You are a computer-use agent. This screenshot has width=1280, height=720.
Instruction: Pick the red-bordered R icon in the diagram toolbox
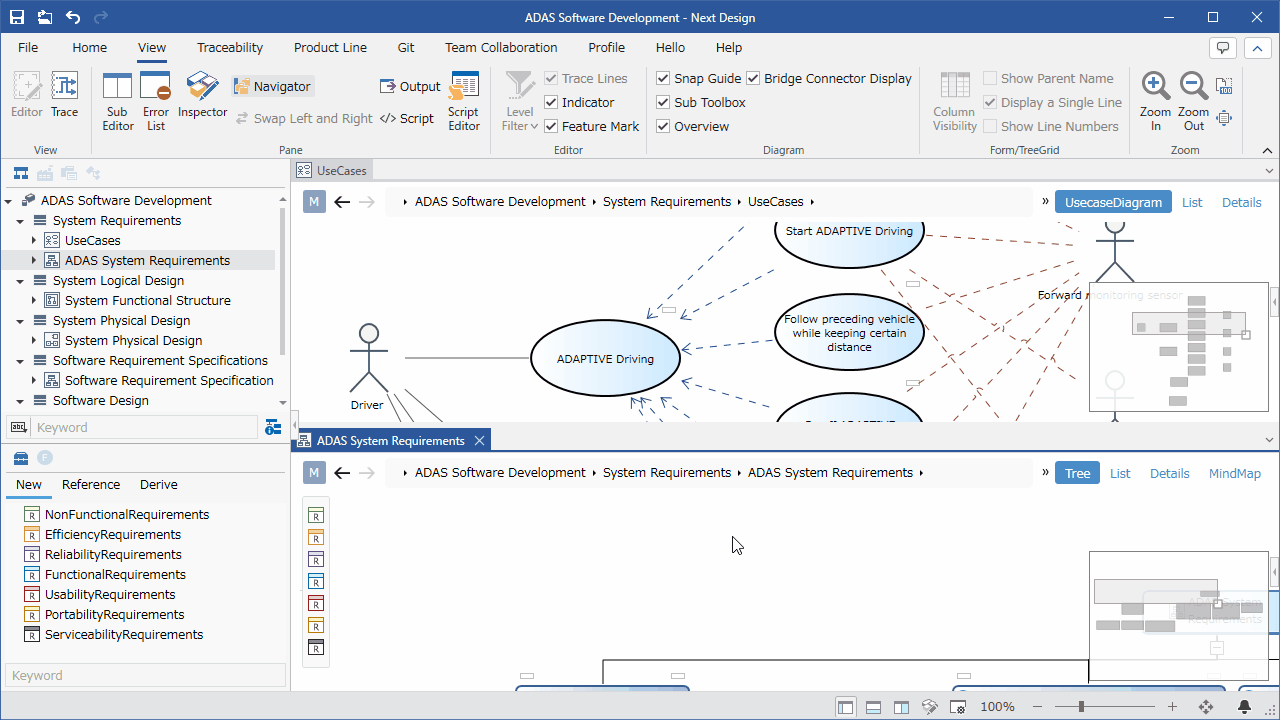(x=315, y=603)
